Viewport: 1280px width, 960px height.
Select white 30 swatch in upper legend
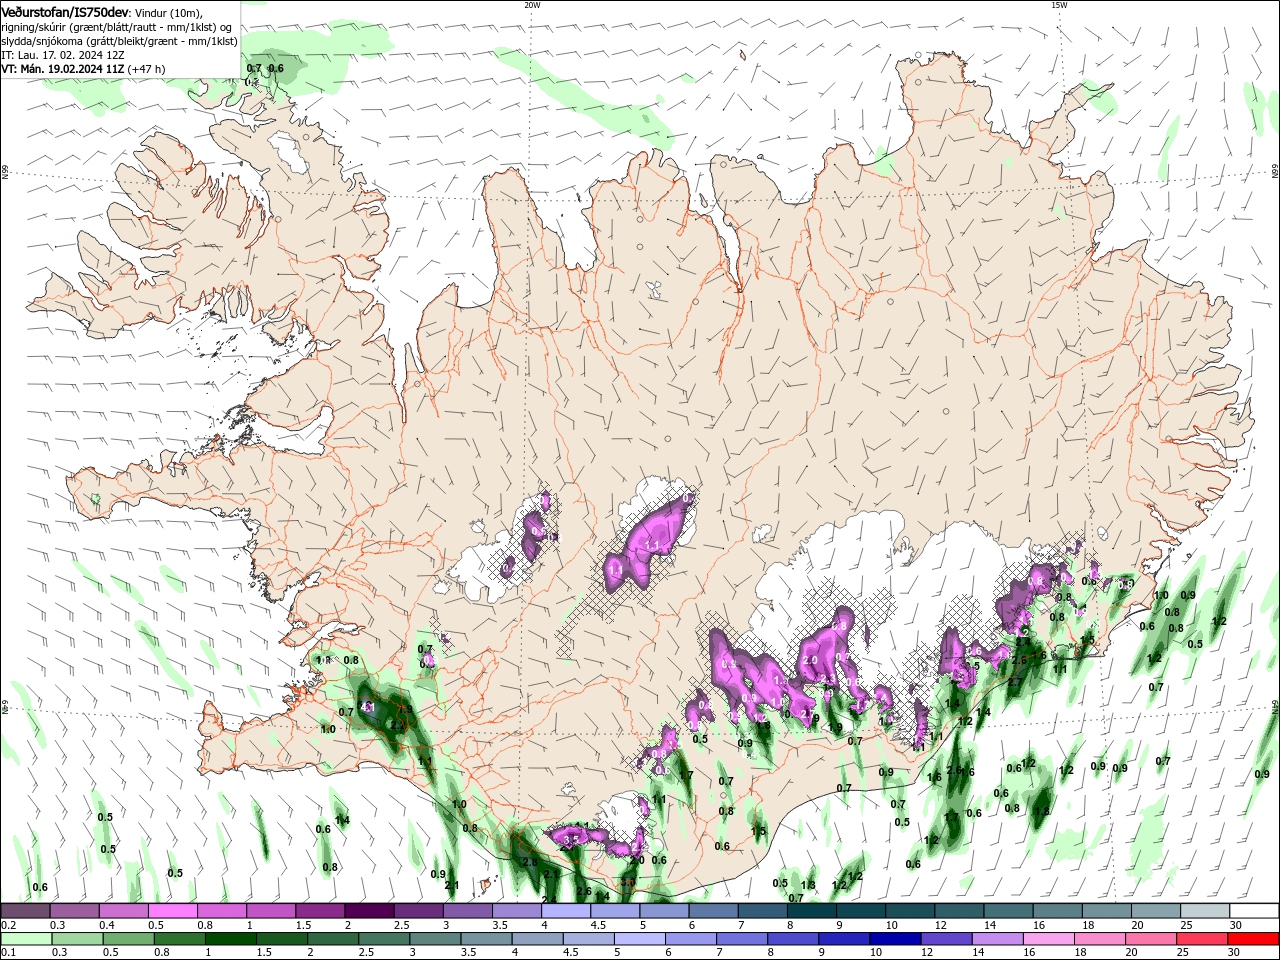coord(1255,911)
